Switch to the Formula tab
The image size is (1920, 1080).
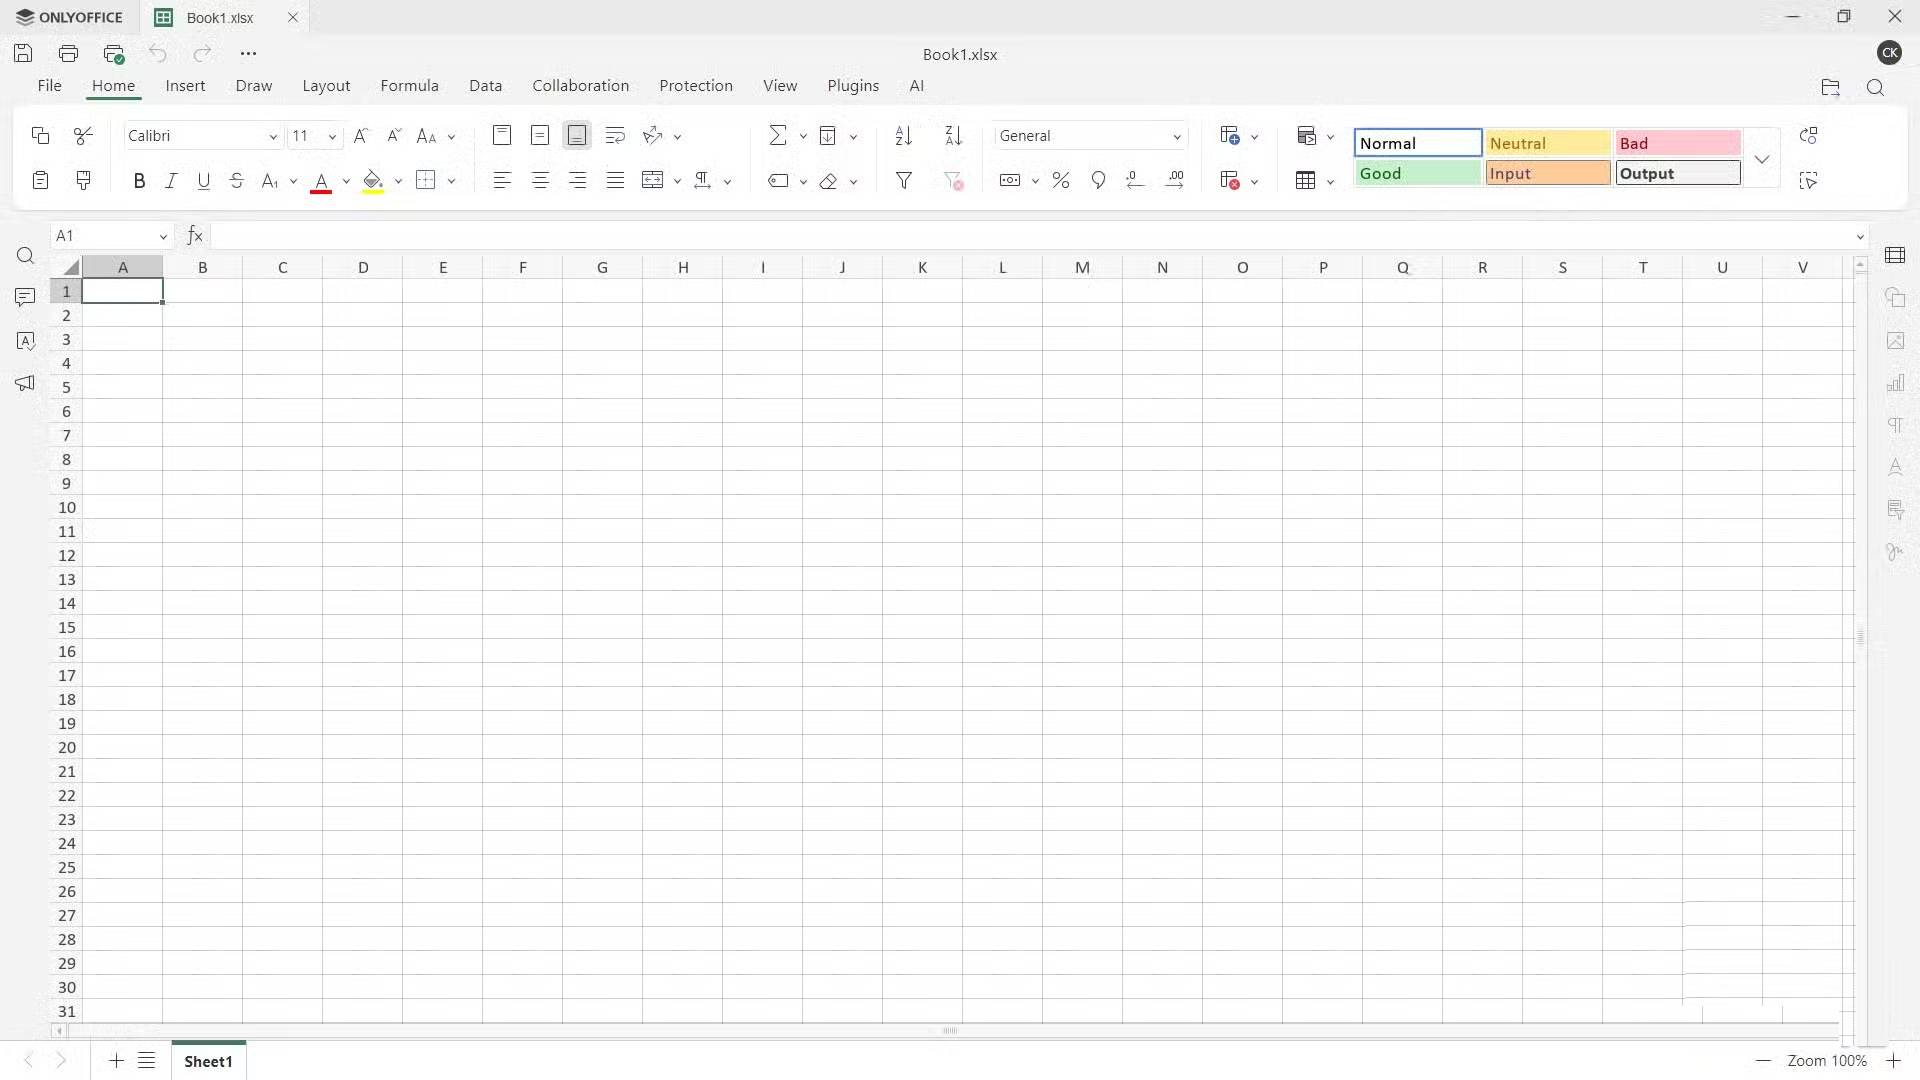tap(409, 86)
